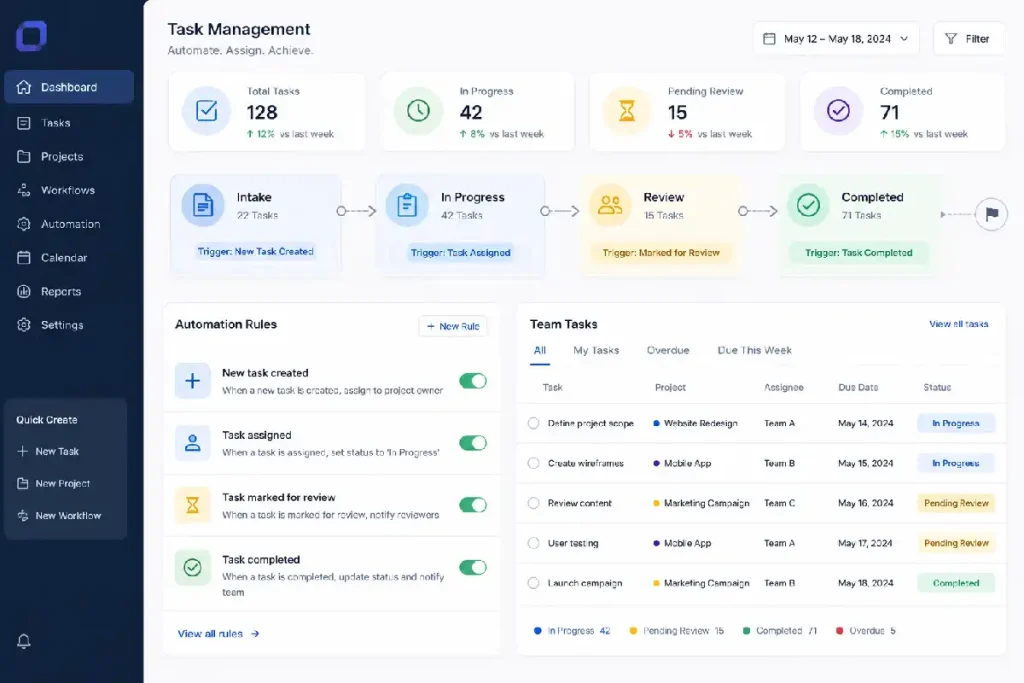Check off Create wireframes task
Image resolution: width=1024 pixels, height=683 pixels.
click(x=534, y=463)
